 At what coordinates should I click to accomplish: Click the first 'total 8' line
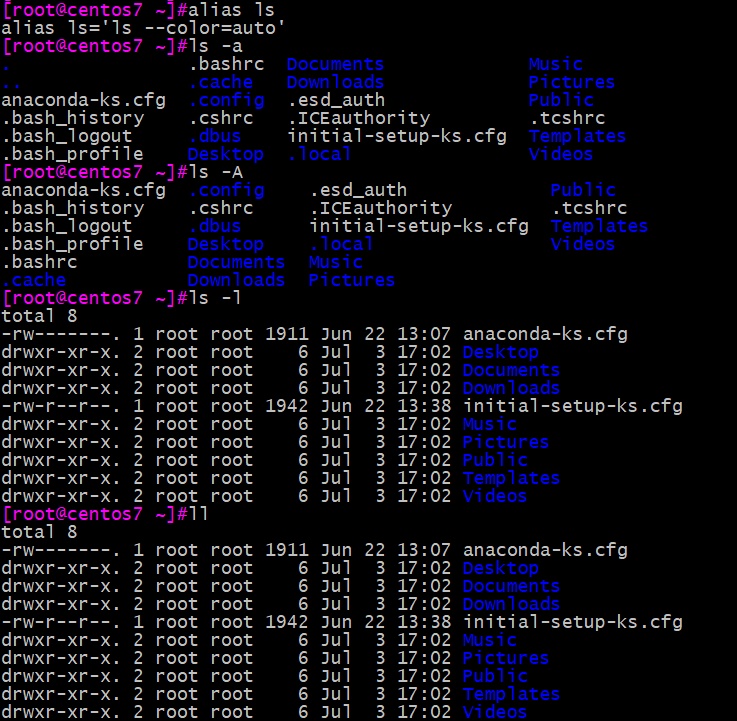39,316
